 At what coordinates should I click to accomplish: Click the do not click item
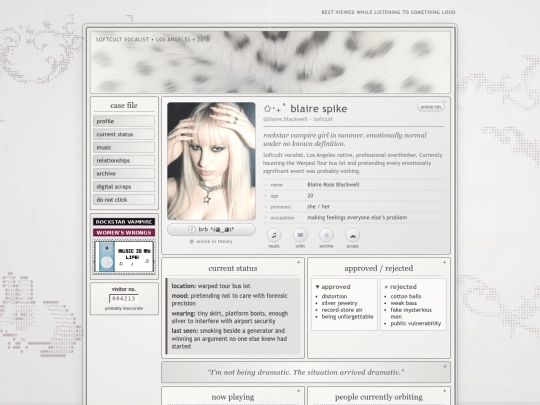pos(124,200)
